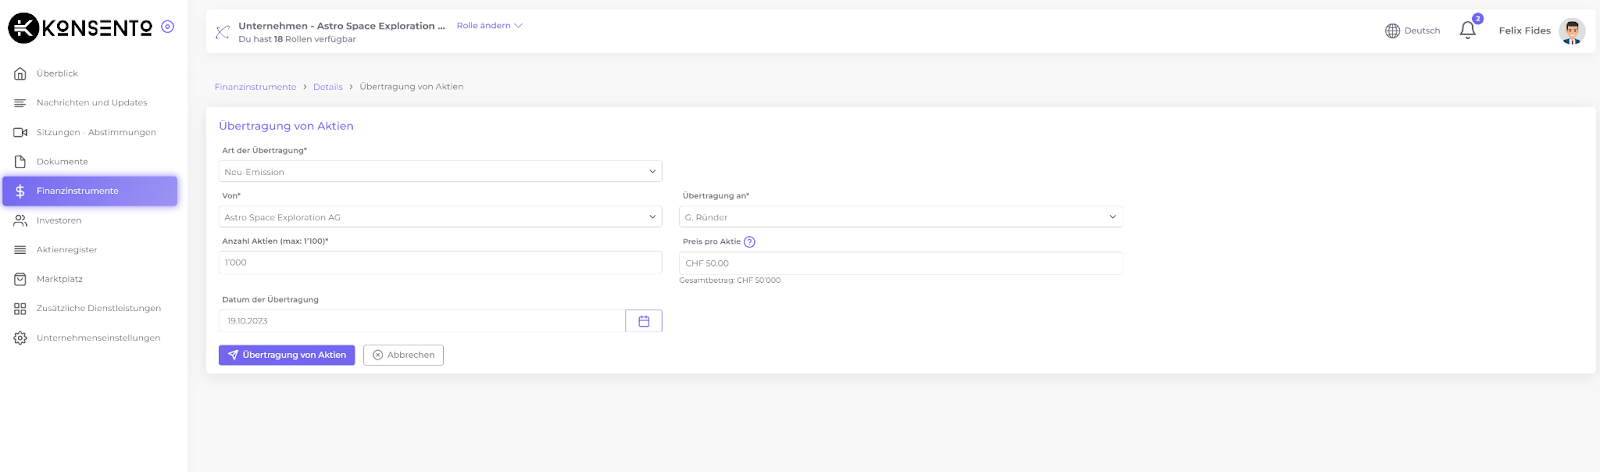Open Aktienregister in the sidebar
The image size is (1600, 472).
[x=66, y=250]
